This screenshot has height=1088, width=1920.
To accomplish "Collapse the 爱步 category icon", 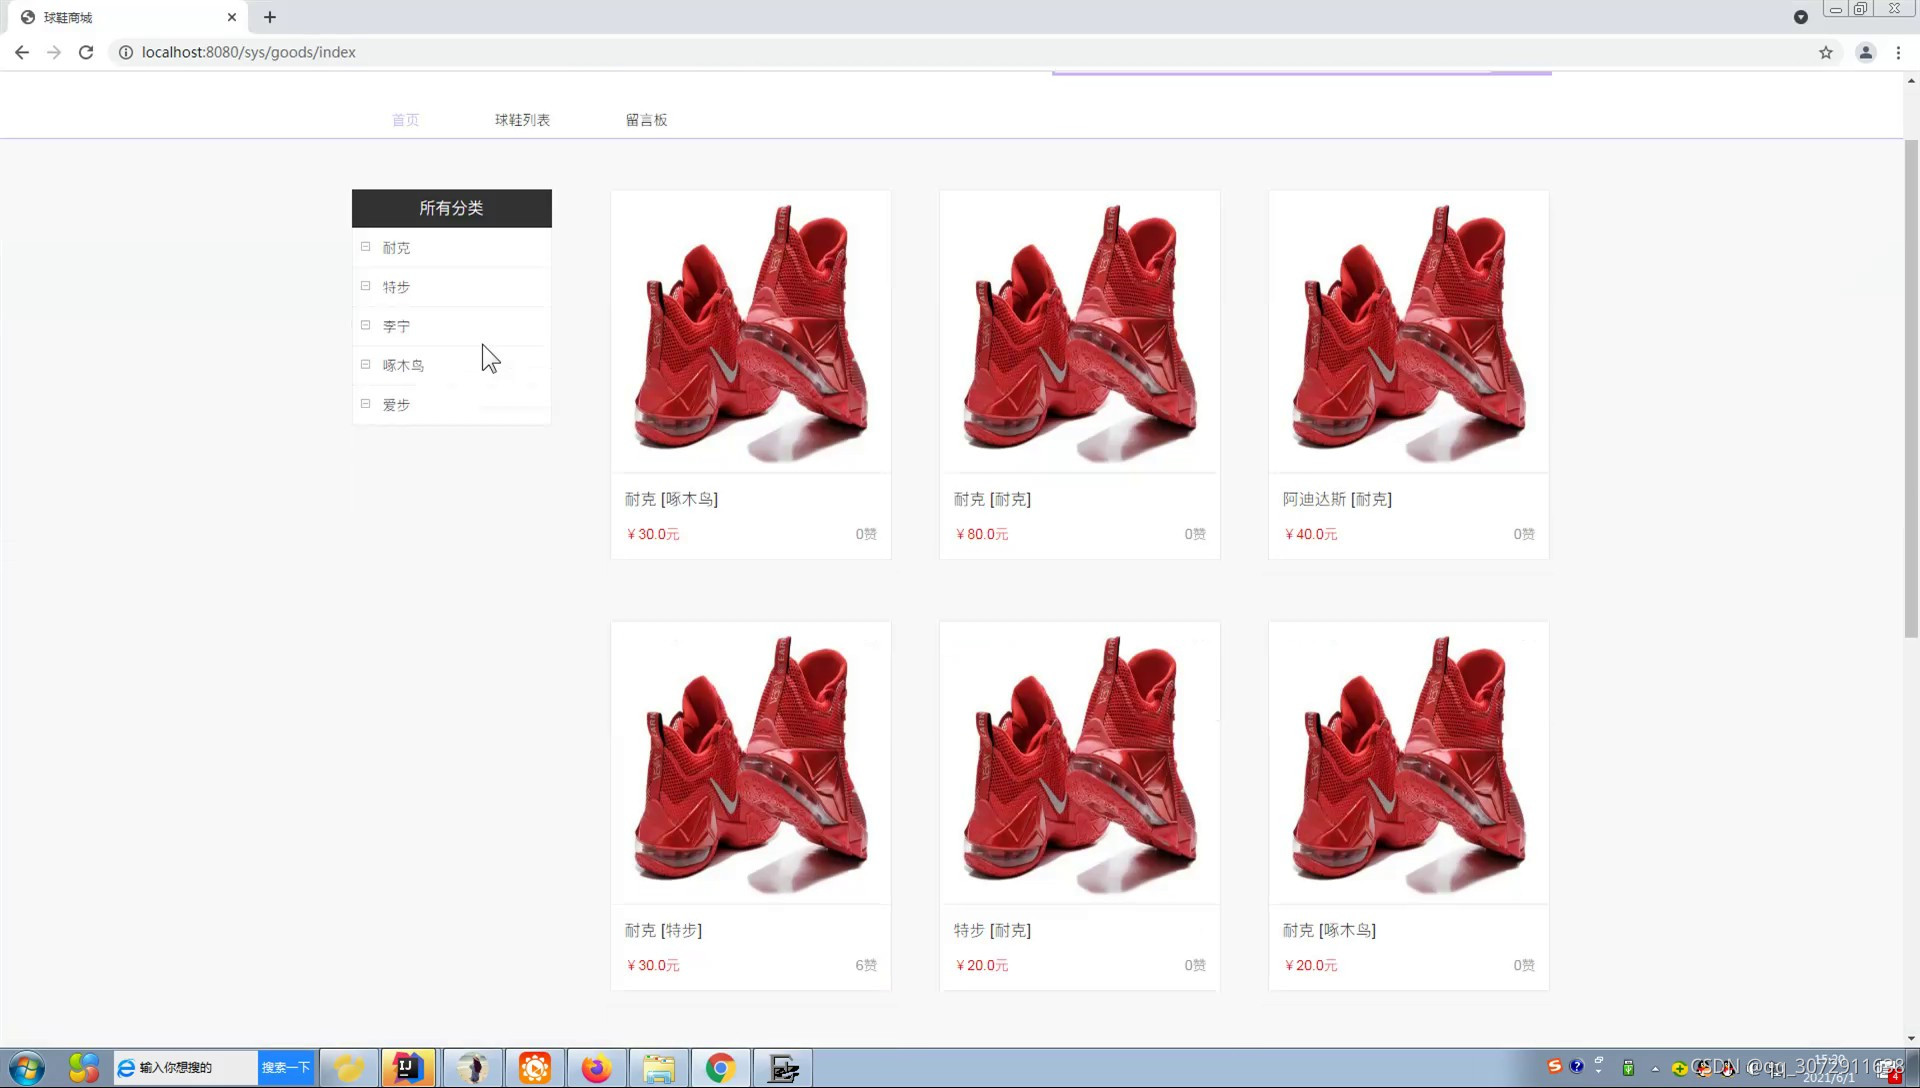I will tap(365, 404).
